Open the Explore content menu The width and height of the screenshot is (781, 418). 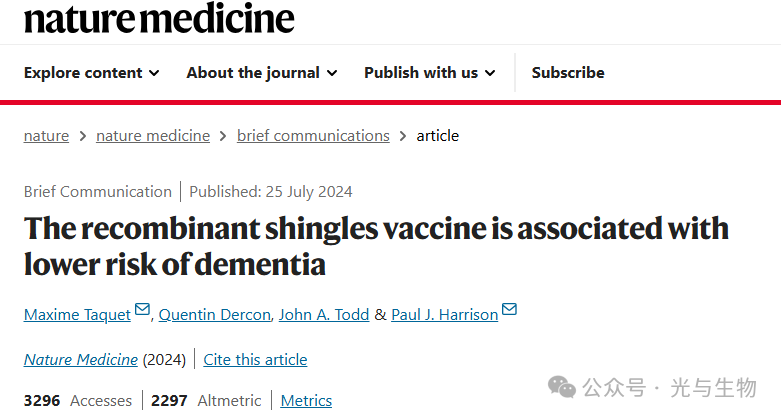click(x=85, y=72)
